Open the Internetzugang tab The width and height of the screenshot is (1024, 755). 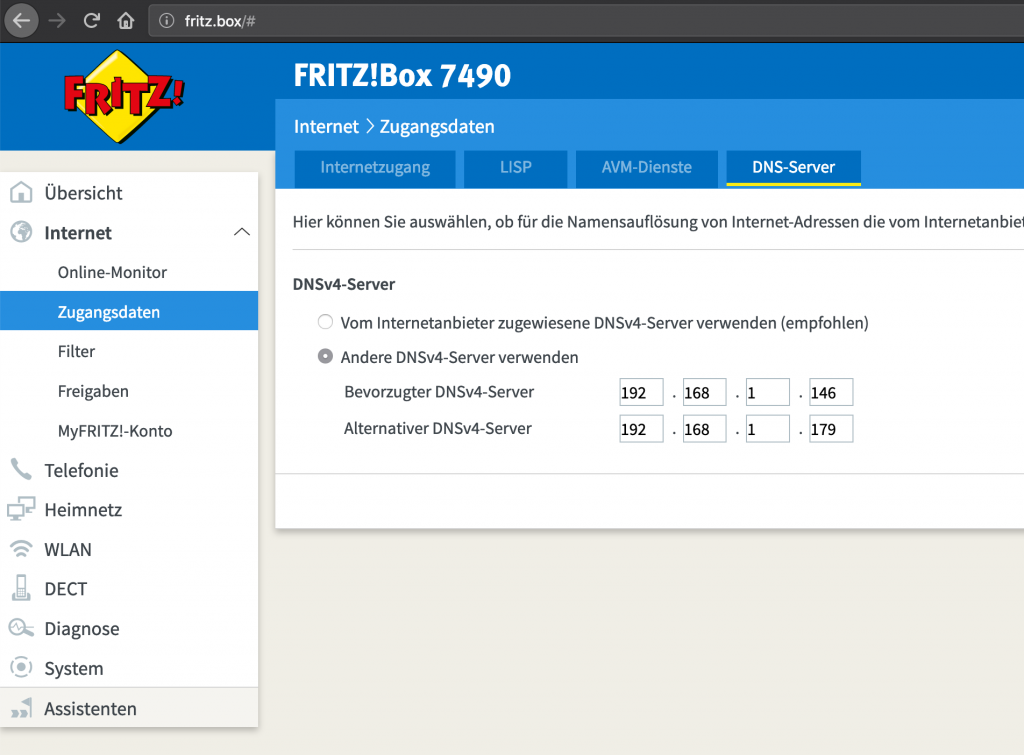[x=375, y=168]
